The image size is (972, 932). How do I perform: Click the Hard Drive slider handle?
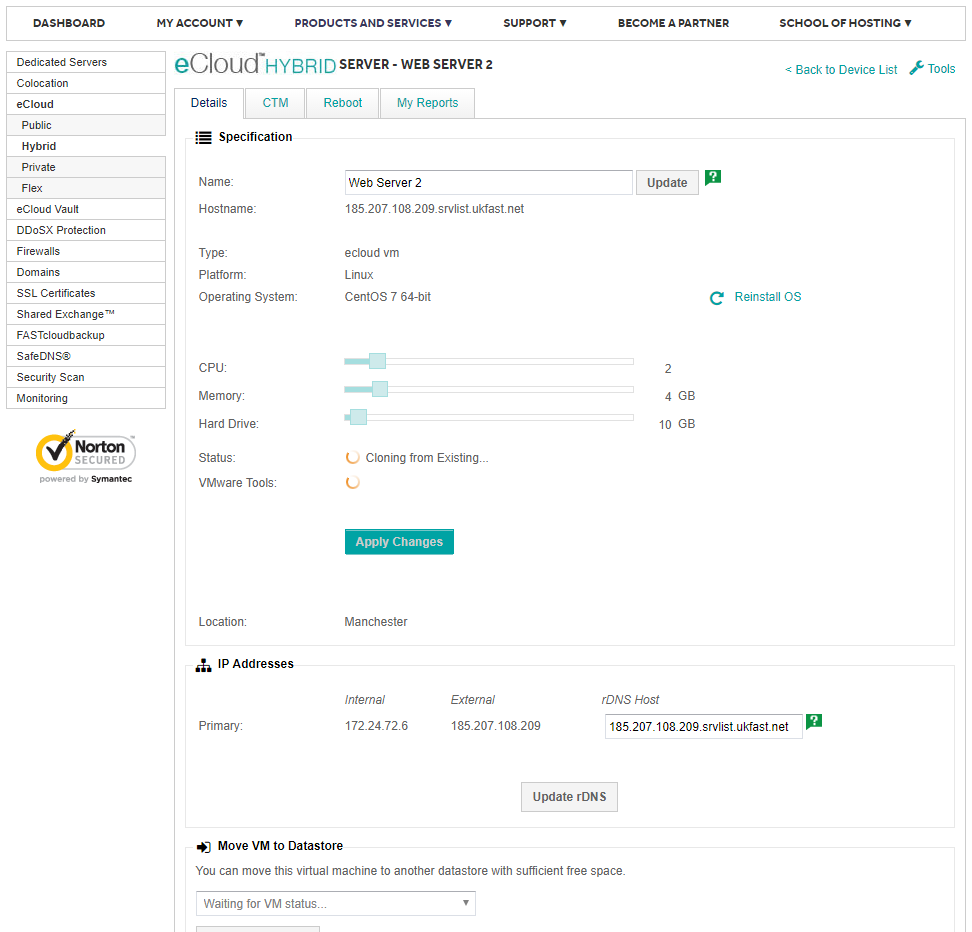tap(358, 417)
